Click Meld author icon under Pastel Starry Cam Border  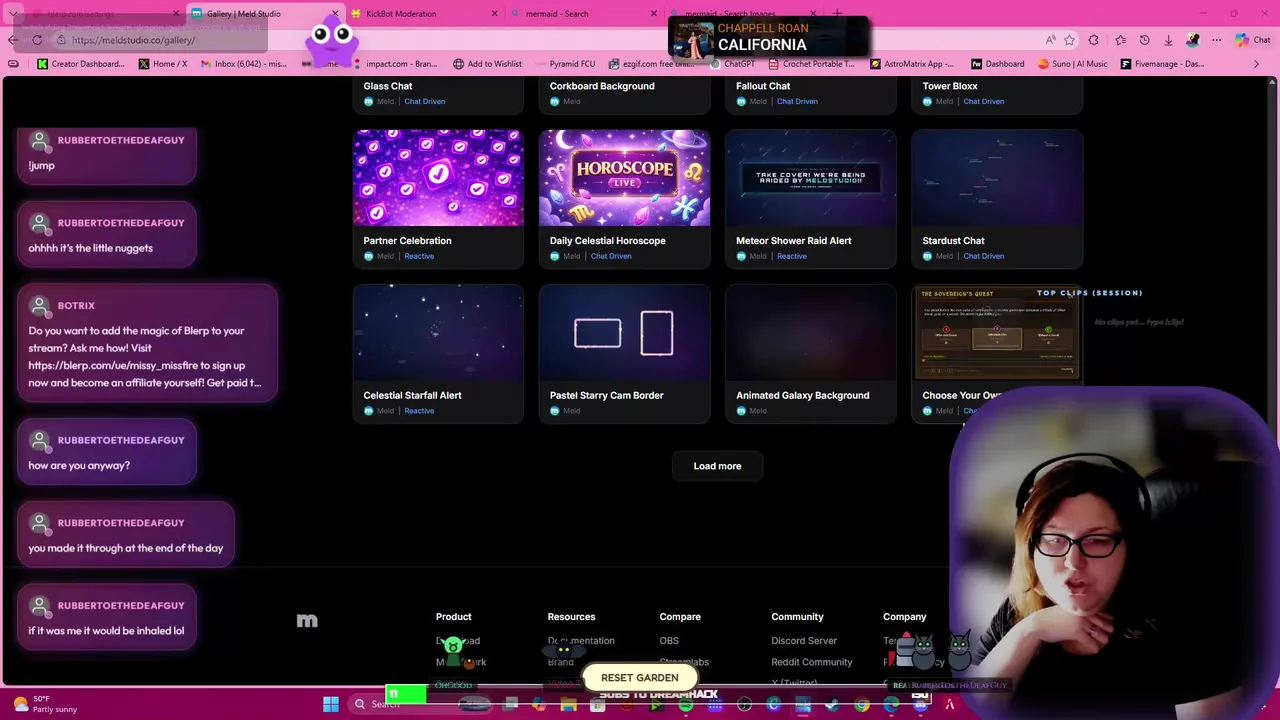[x=555, y=411]
